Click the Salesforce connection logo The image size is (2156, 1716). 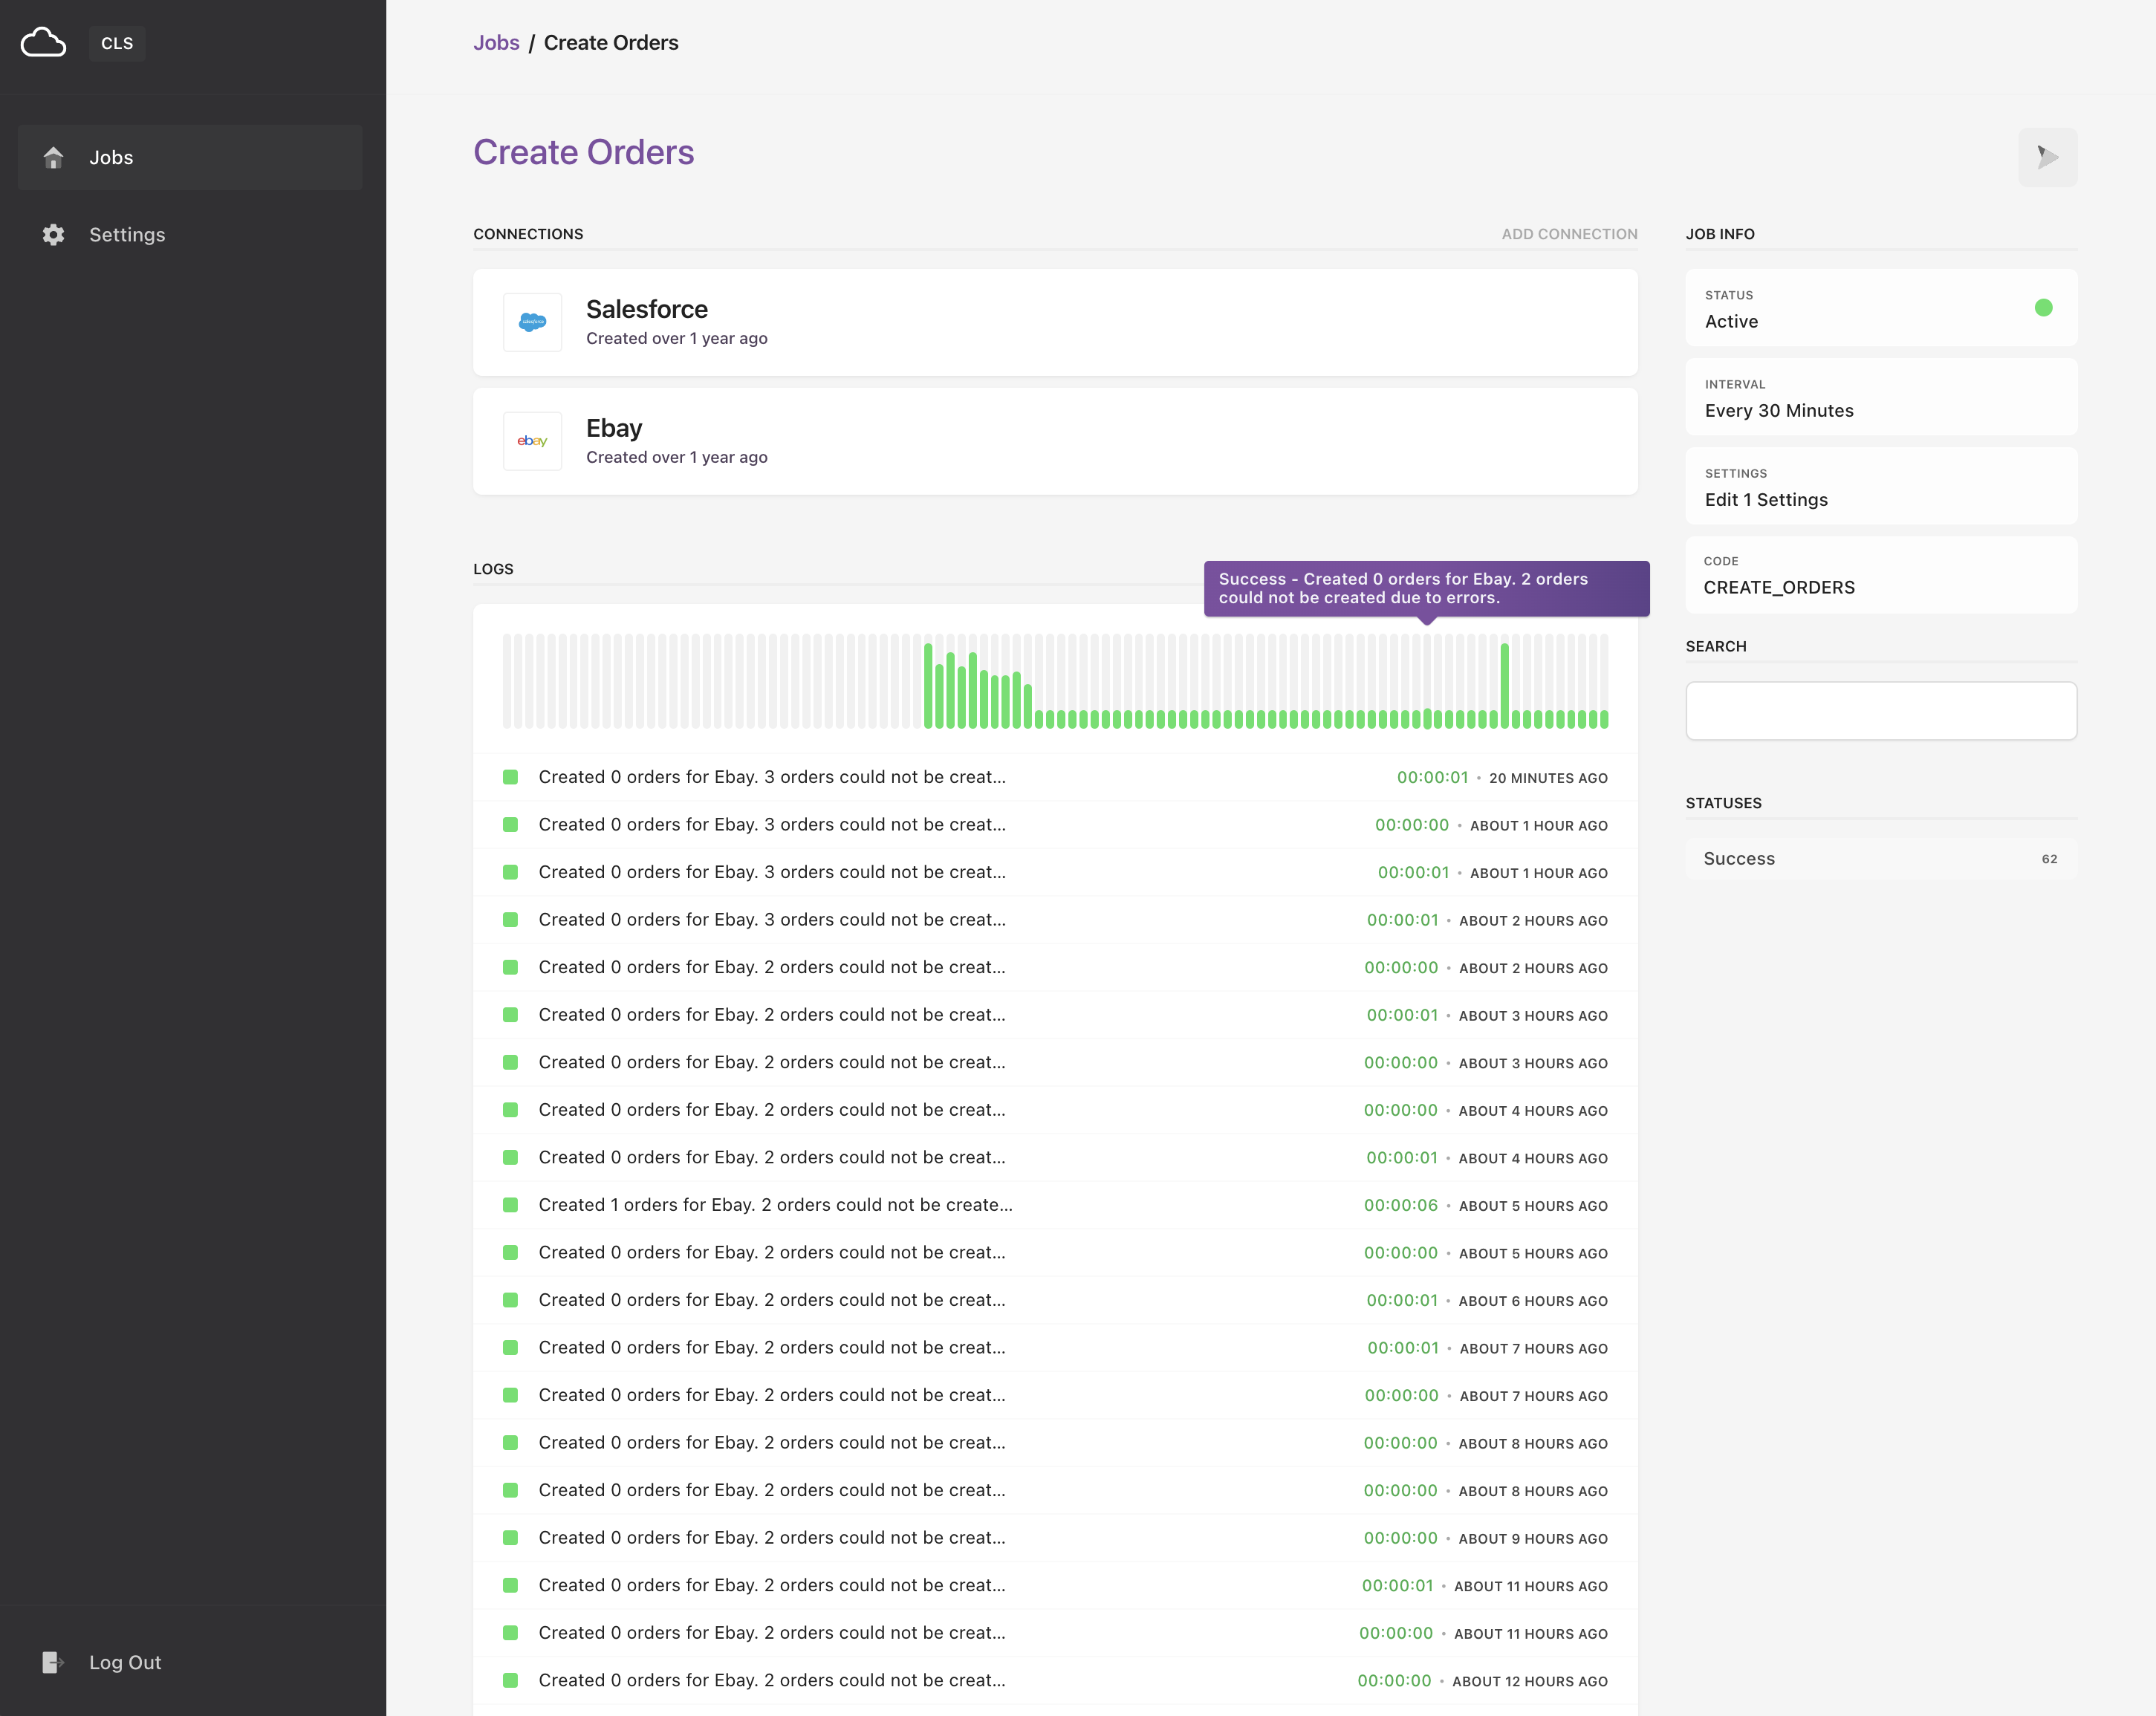(532, 322)
